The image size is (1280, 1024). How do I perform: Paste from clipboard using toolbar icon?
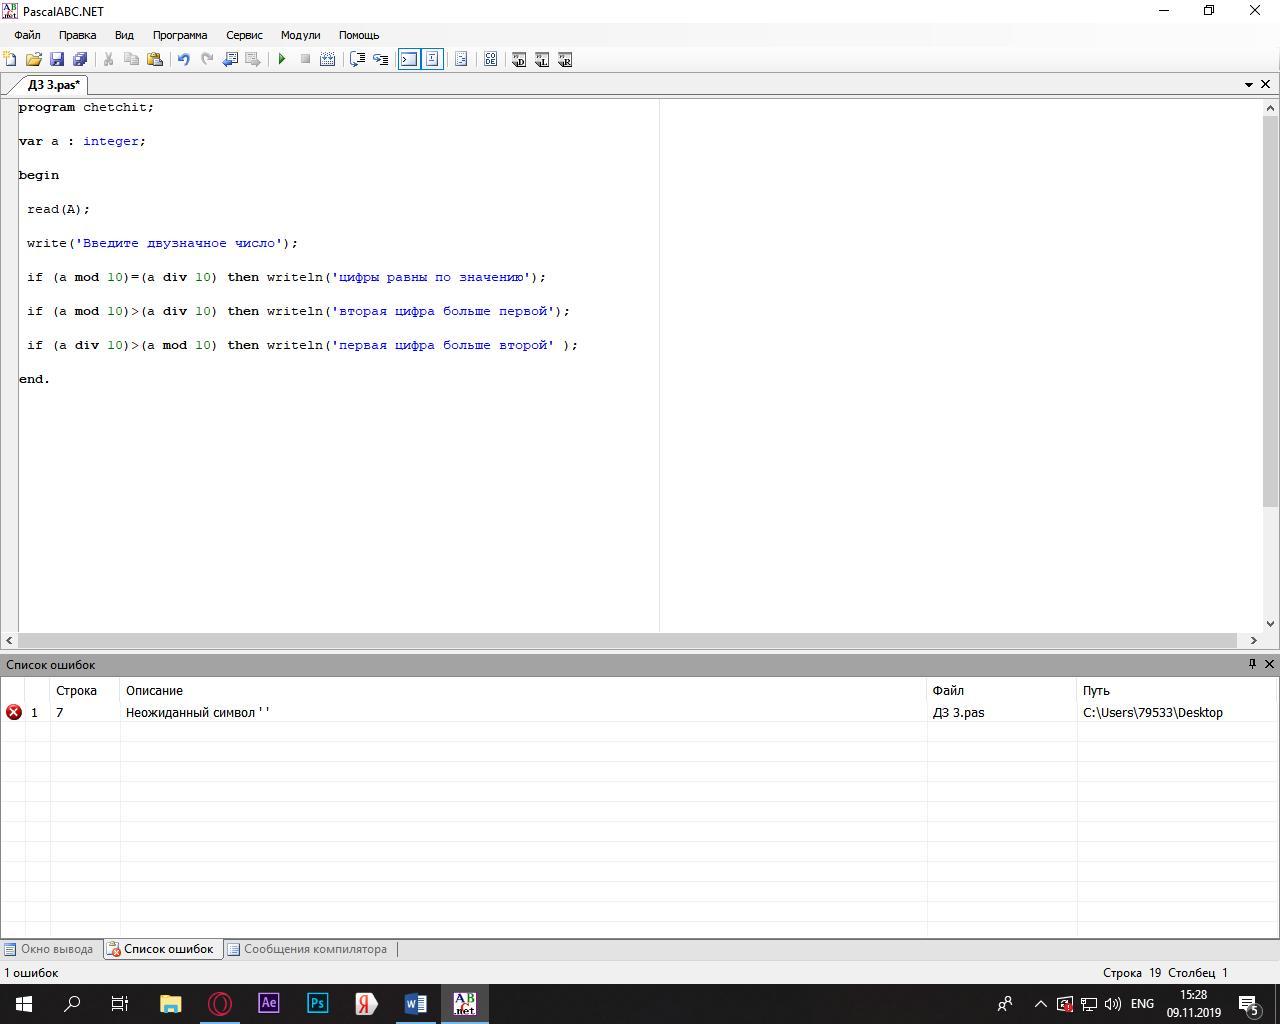click(x=155, y=59)
